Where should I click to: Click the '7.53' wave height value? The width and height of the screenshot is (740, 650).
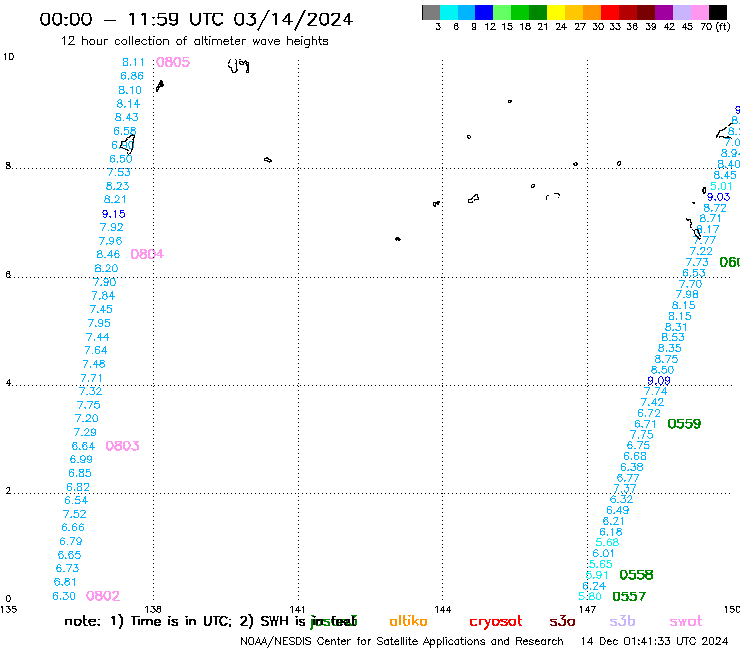118,172
